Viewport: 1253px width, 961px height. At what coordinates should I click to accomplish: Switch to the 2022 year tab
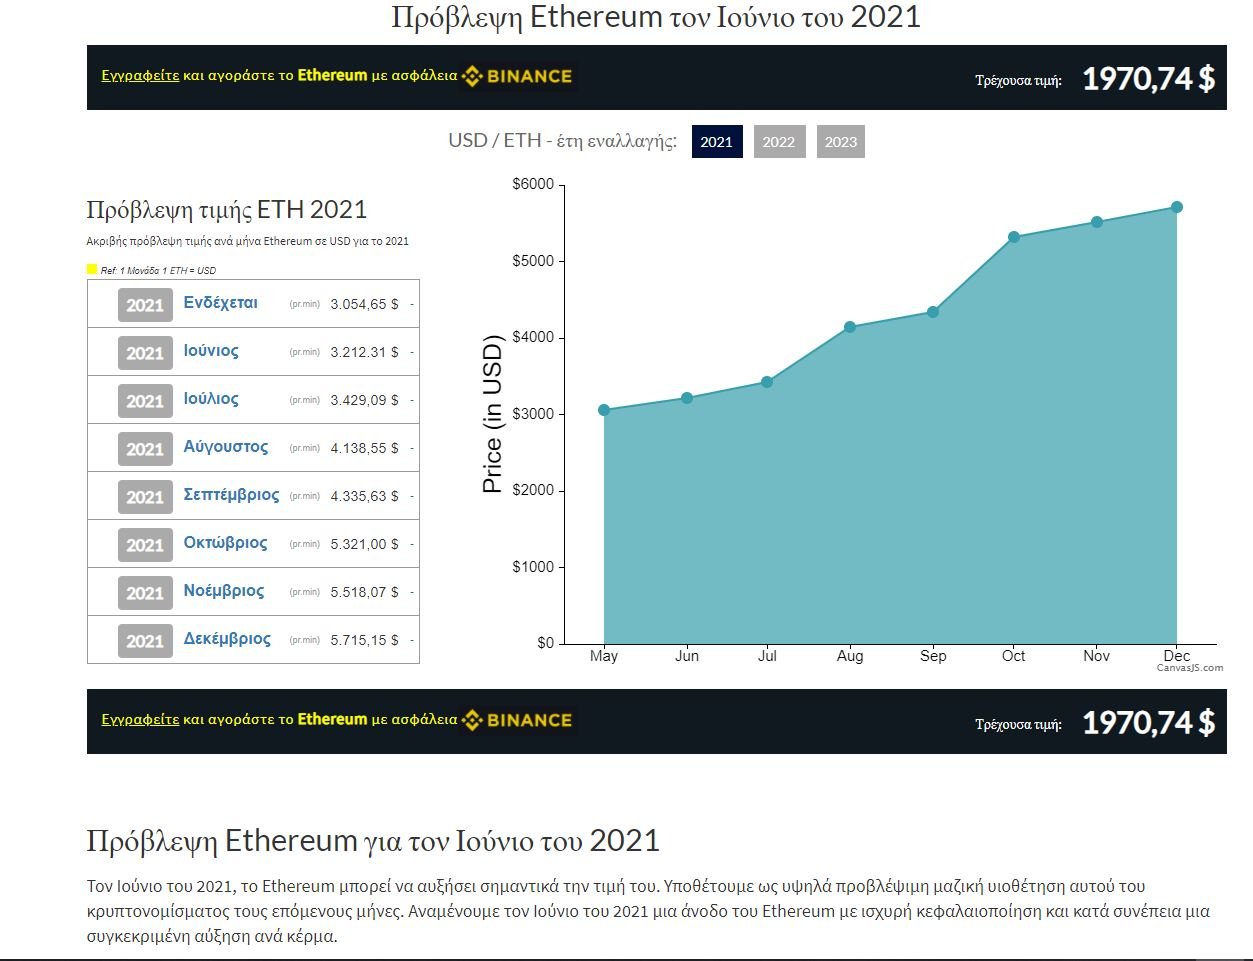point(779,141)
